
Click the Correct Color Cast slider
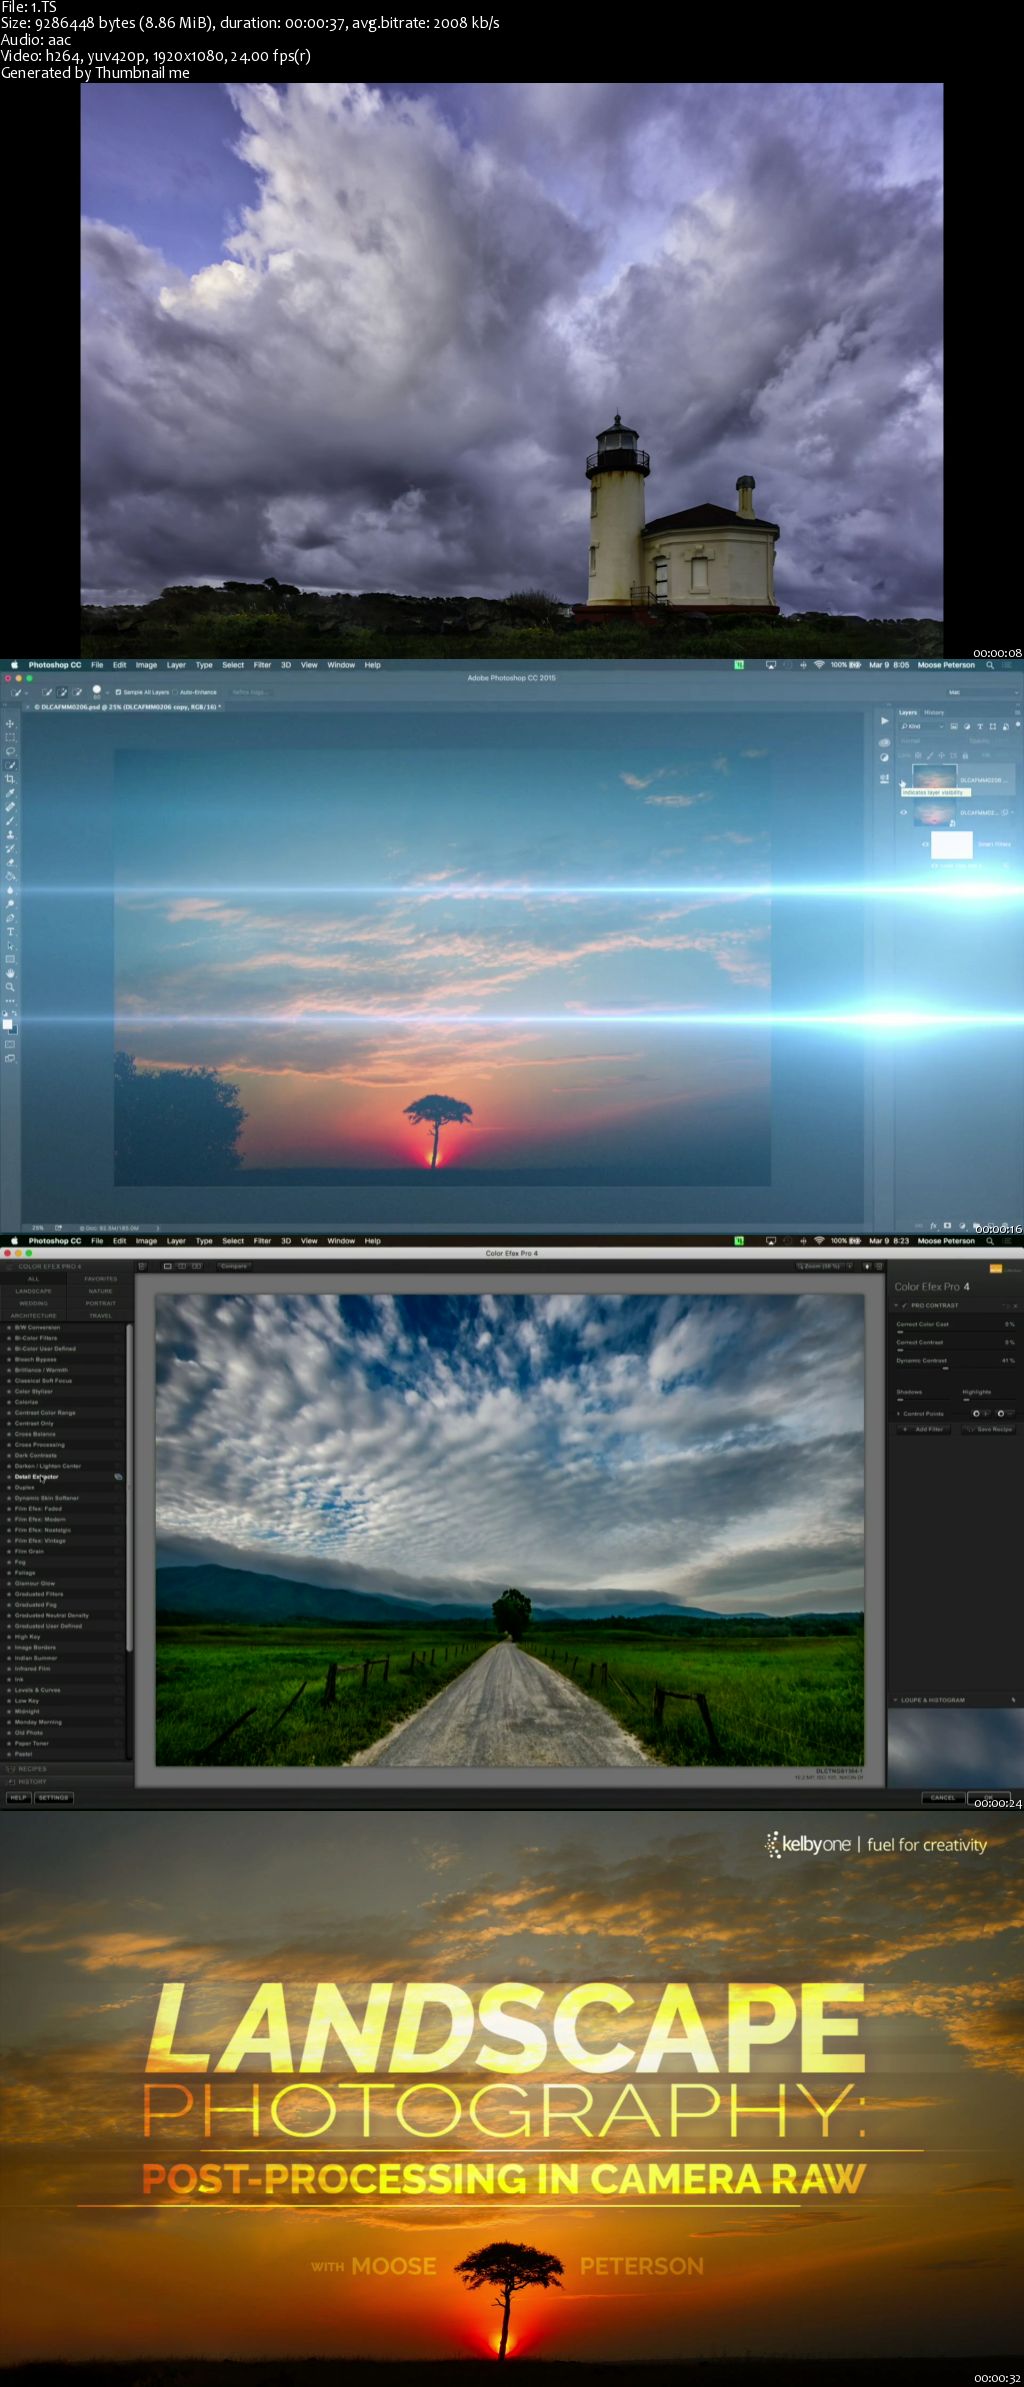(x=955, y=1331)
